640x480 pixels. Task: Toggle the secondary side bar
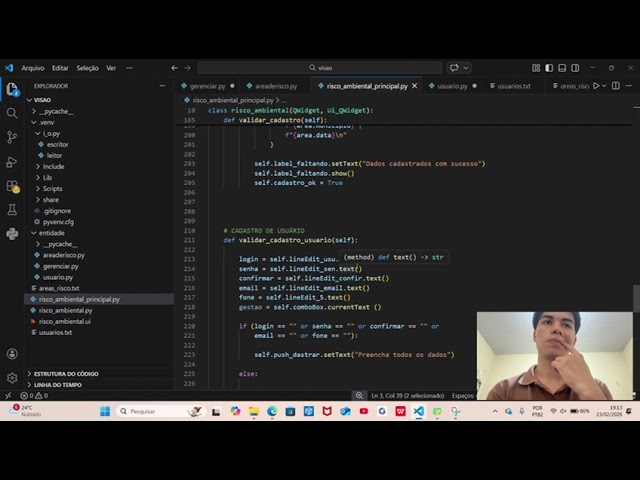[x=575, y=68]
